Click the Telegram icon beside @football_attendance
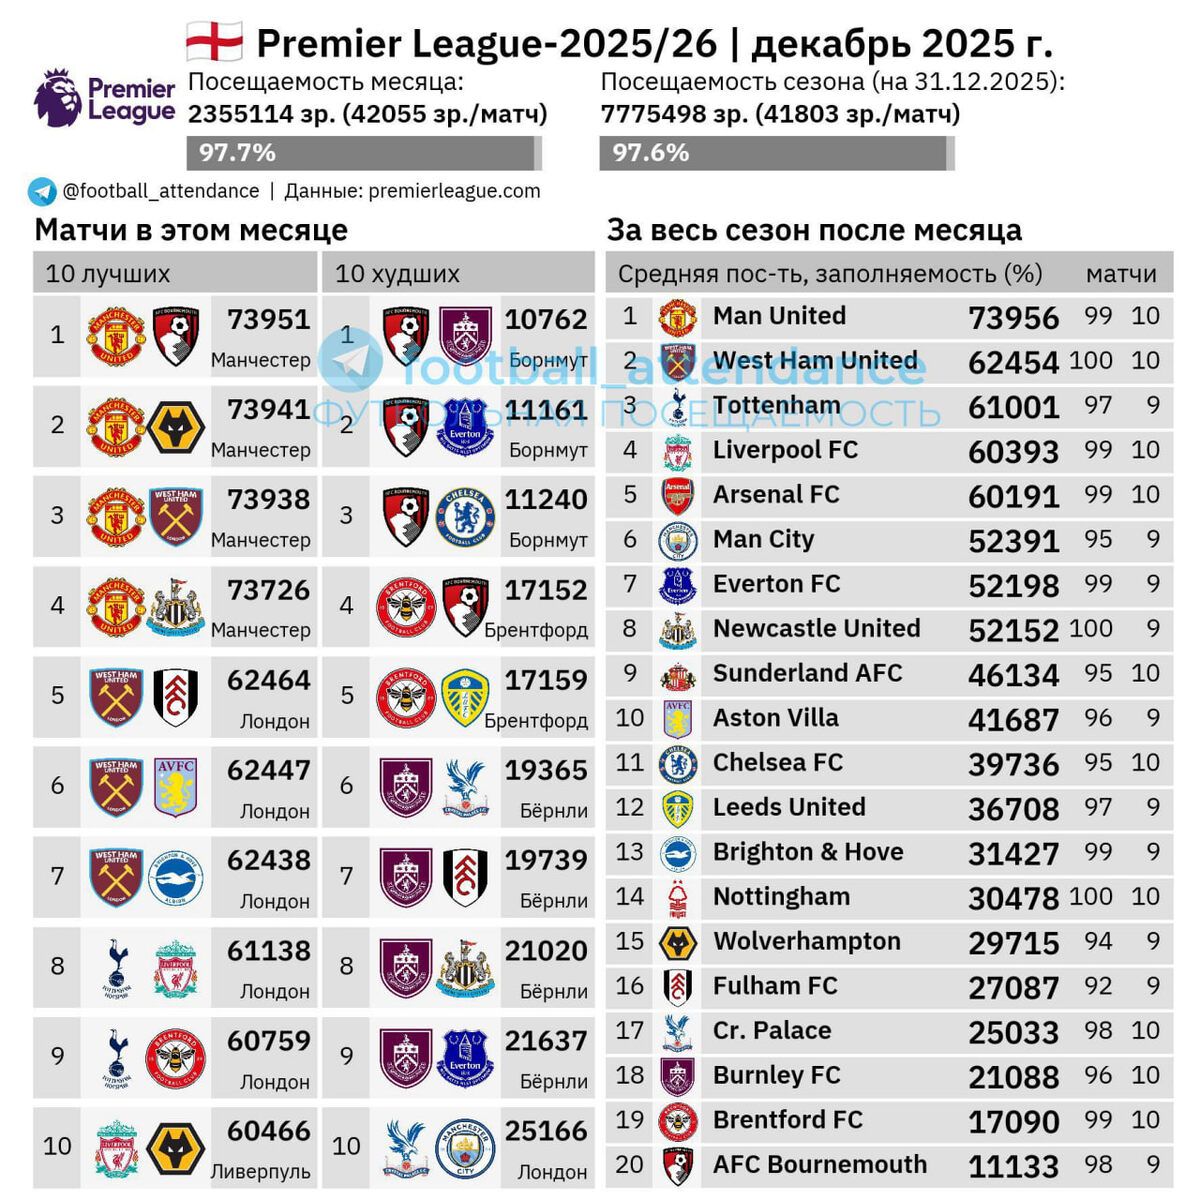1200x1200 pixels. pyautogui.click(x=43, y=191)
